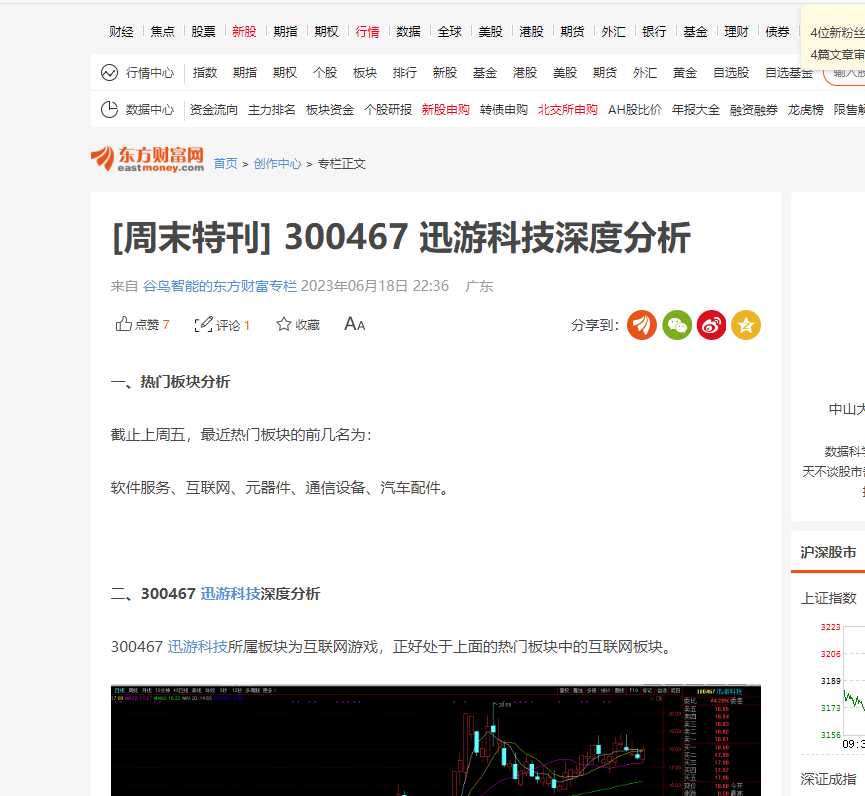Open the 东方财富网 eastmoney logo

coord(147,159)
